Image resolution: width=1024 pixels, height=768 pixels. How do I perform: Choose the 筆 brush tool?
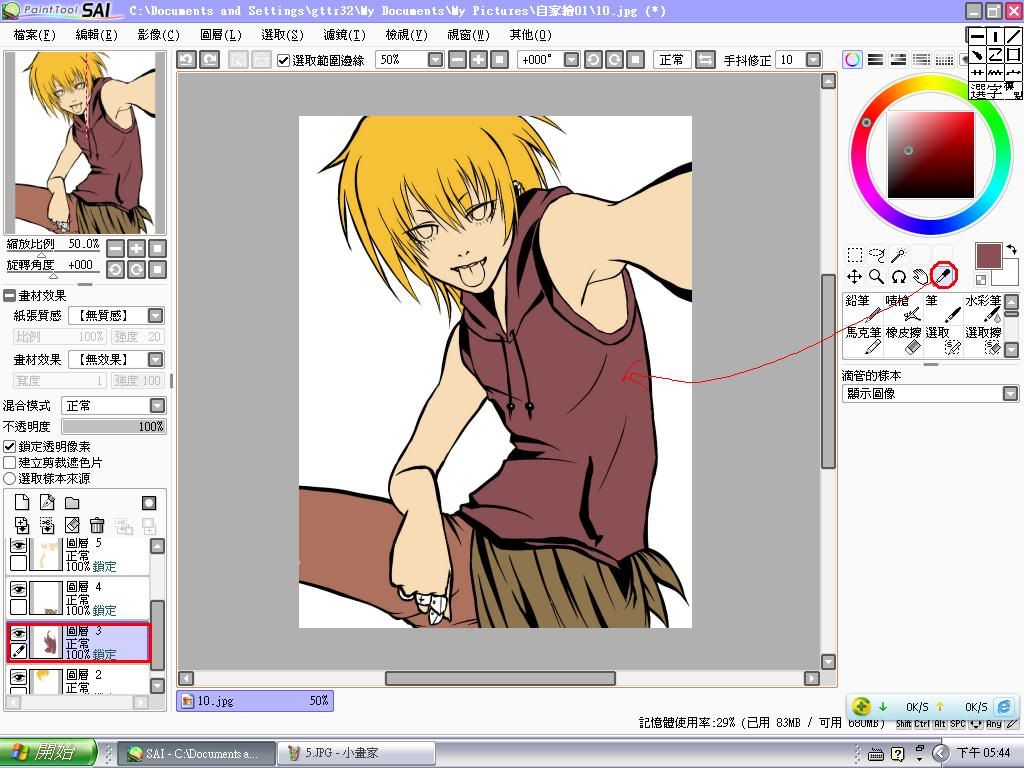tap(943, 309)
